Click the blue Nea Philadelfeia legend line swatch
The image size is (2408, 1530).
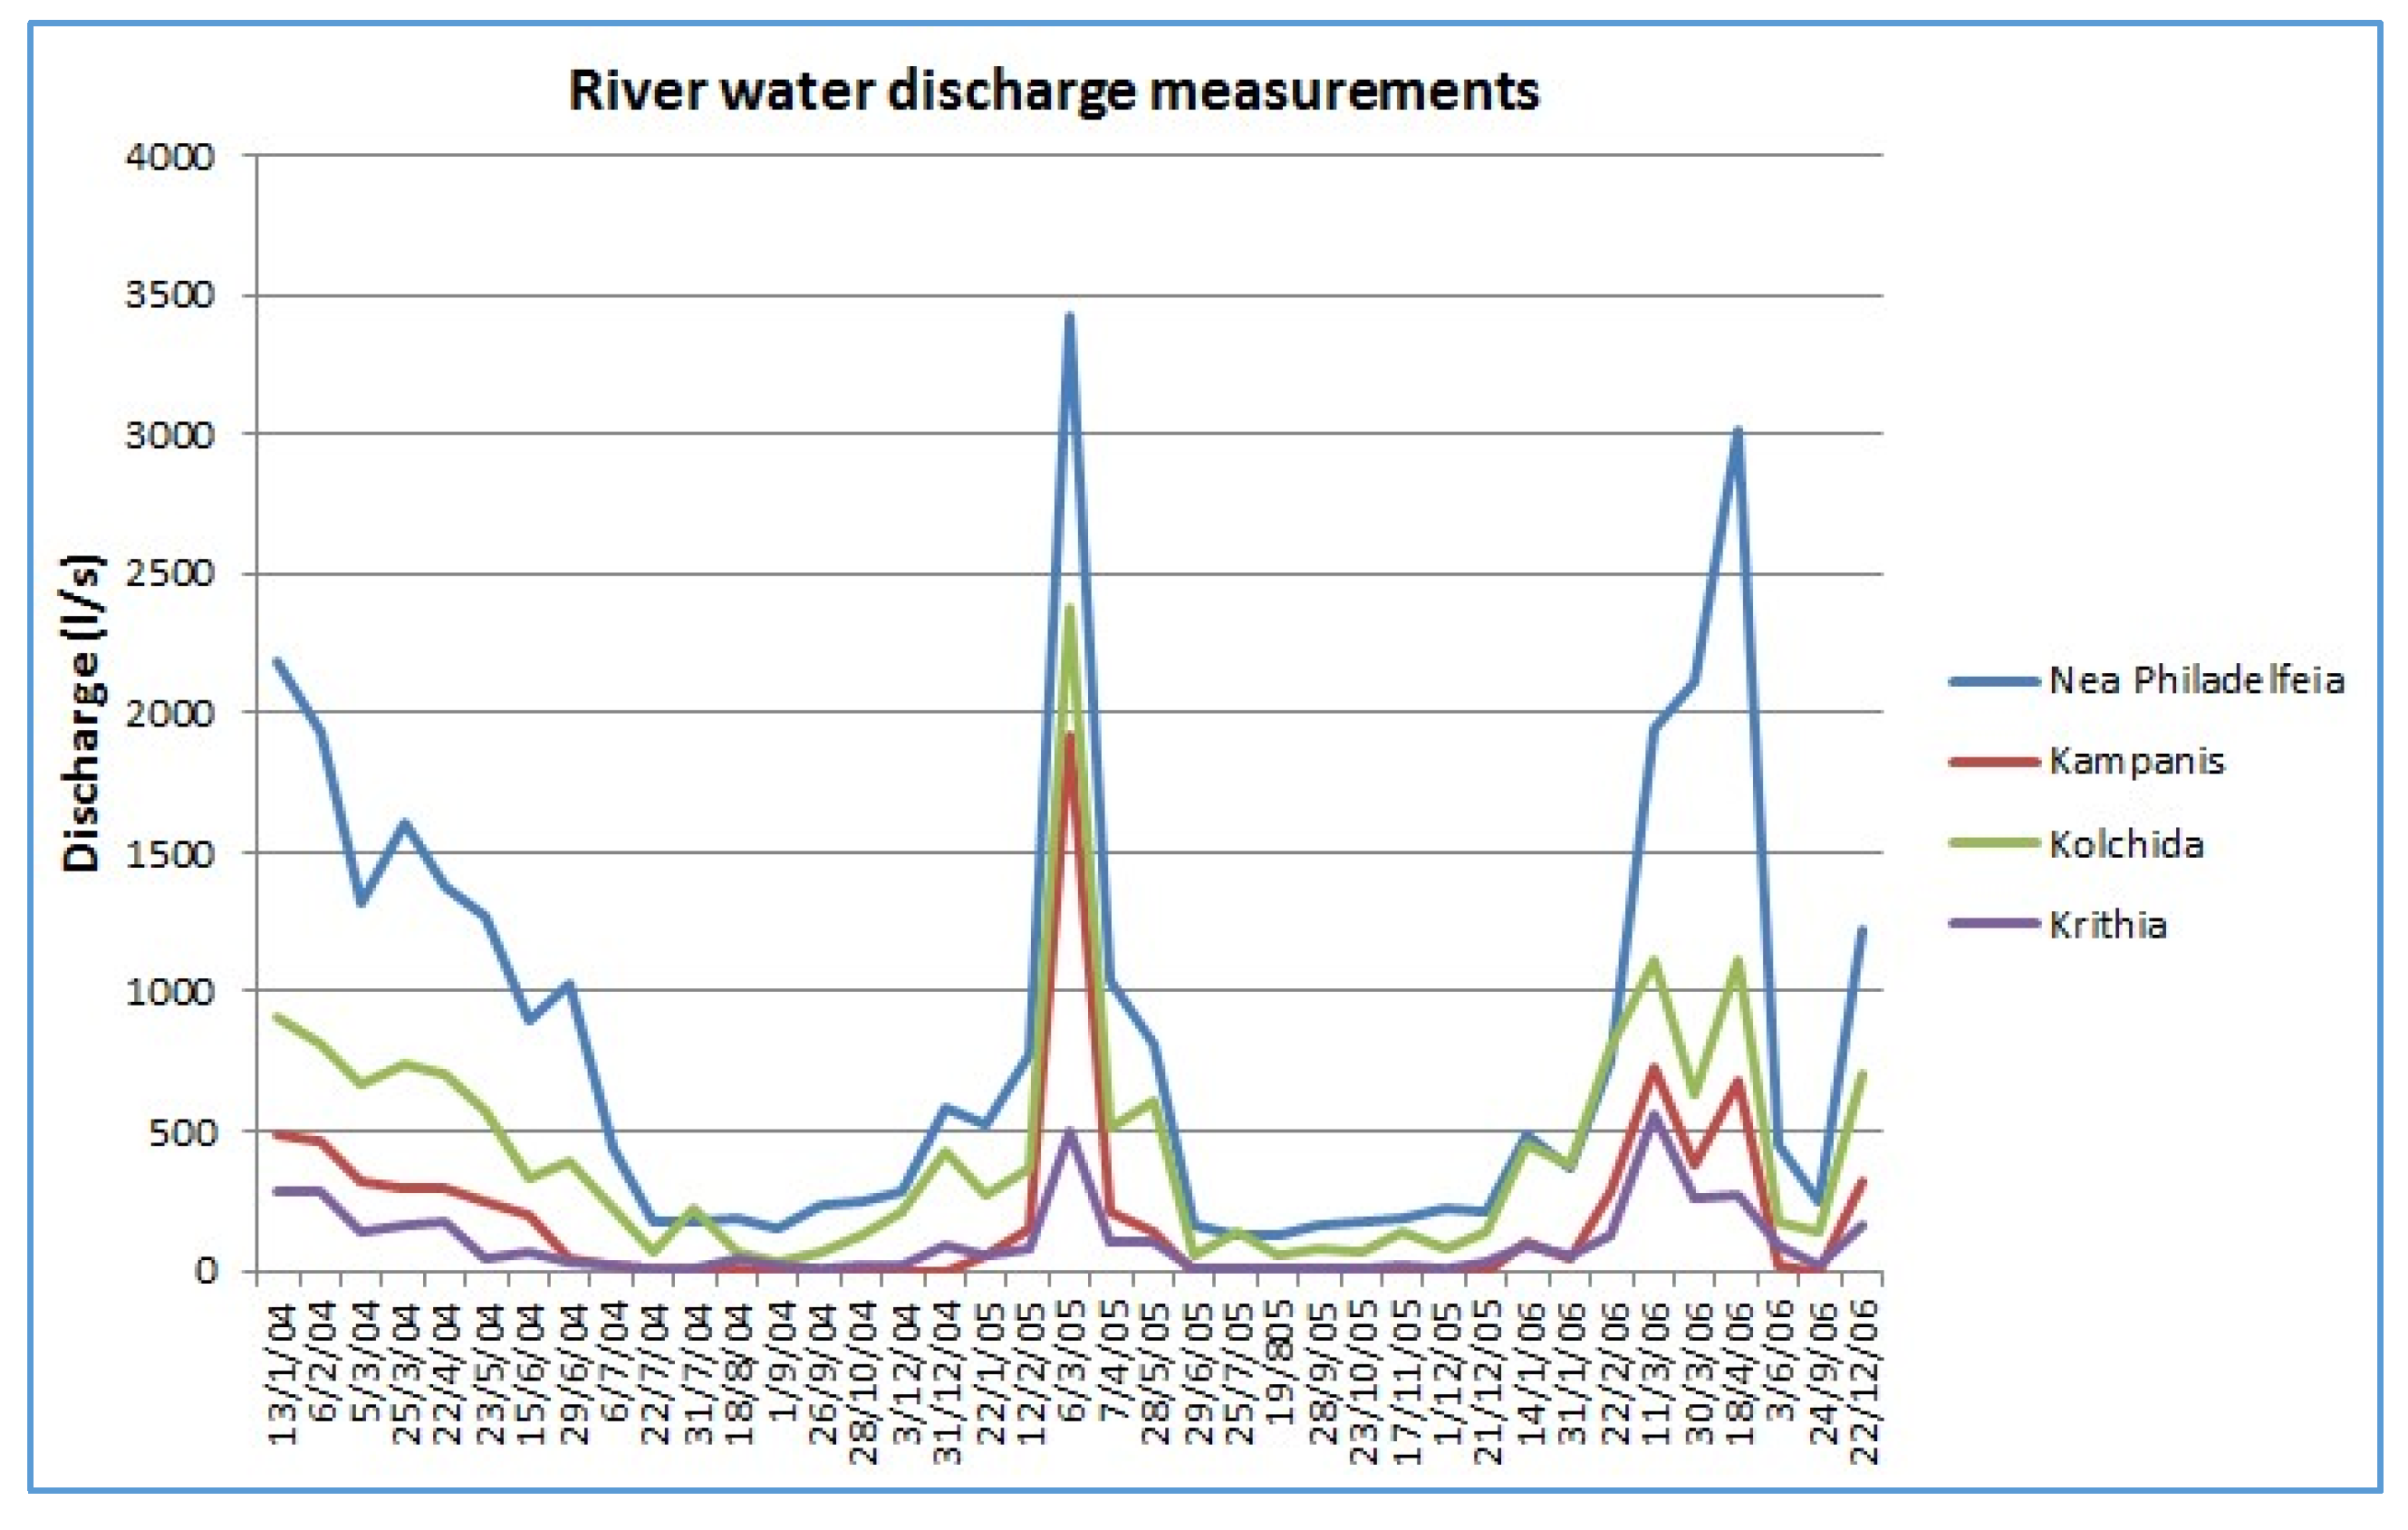[1994, 682]
